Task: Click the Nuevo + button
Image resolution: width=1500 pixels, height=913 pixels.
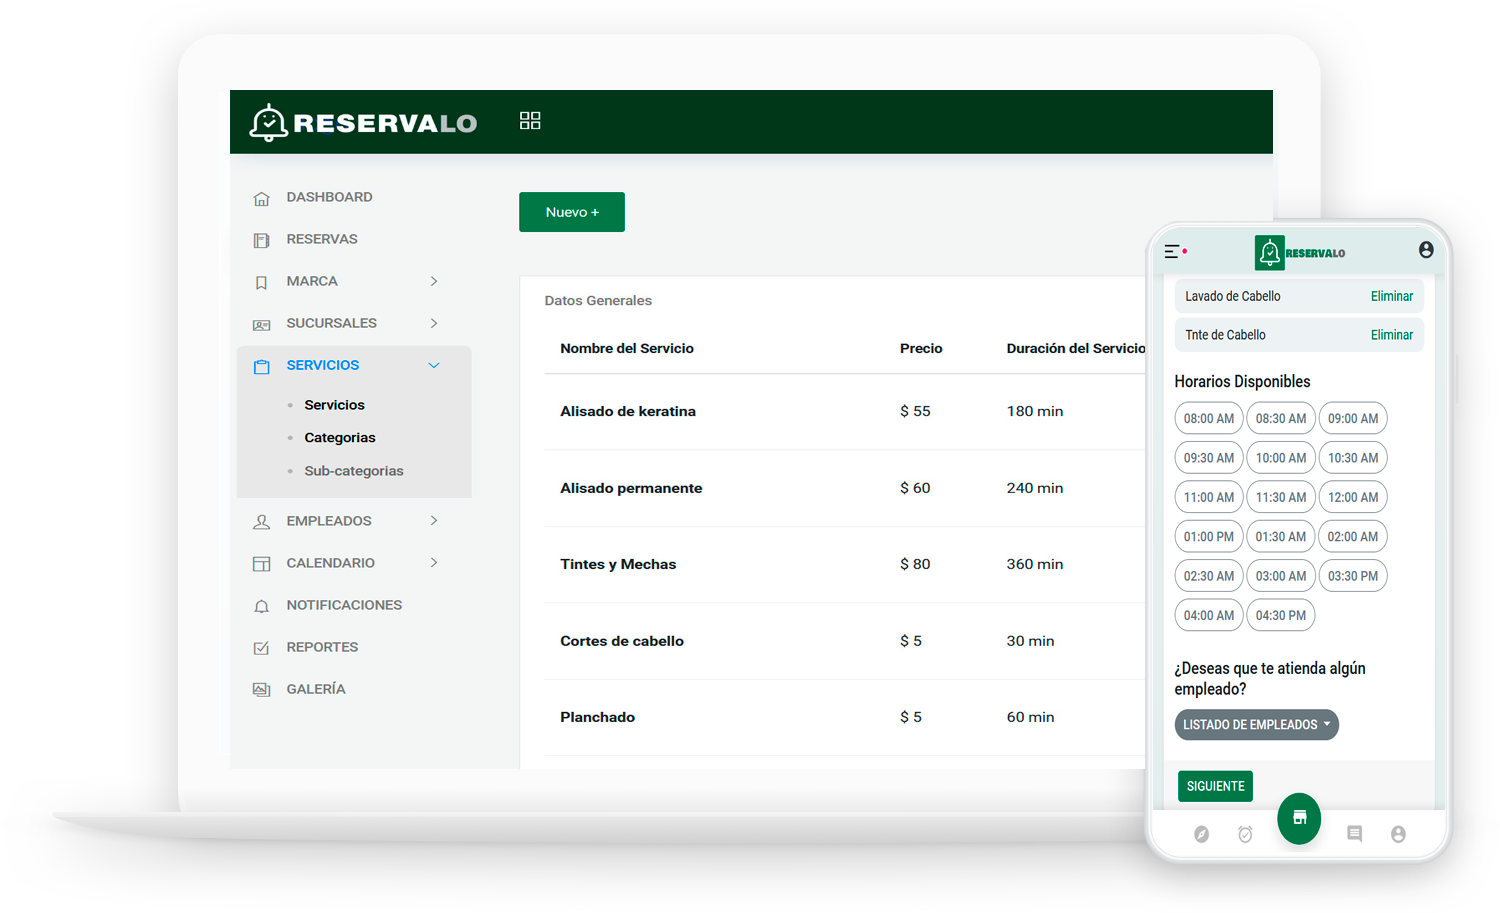Action: 571,212
